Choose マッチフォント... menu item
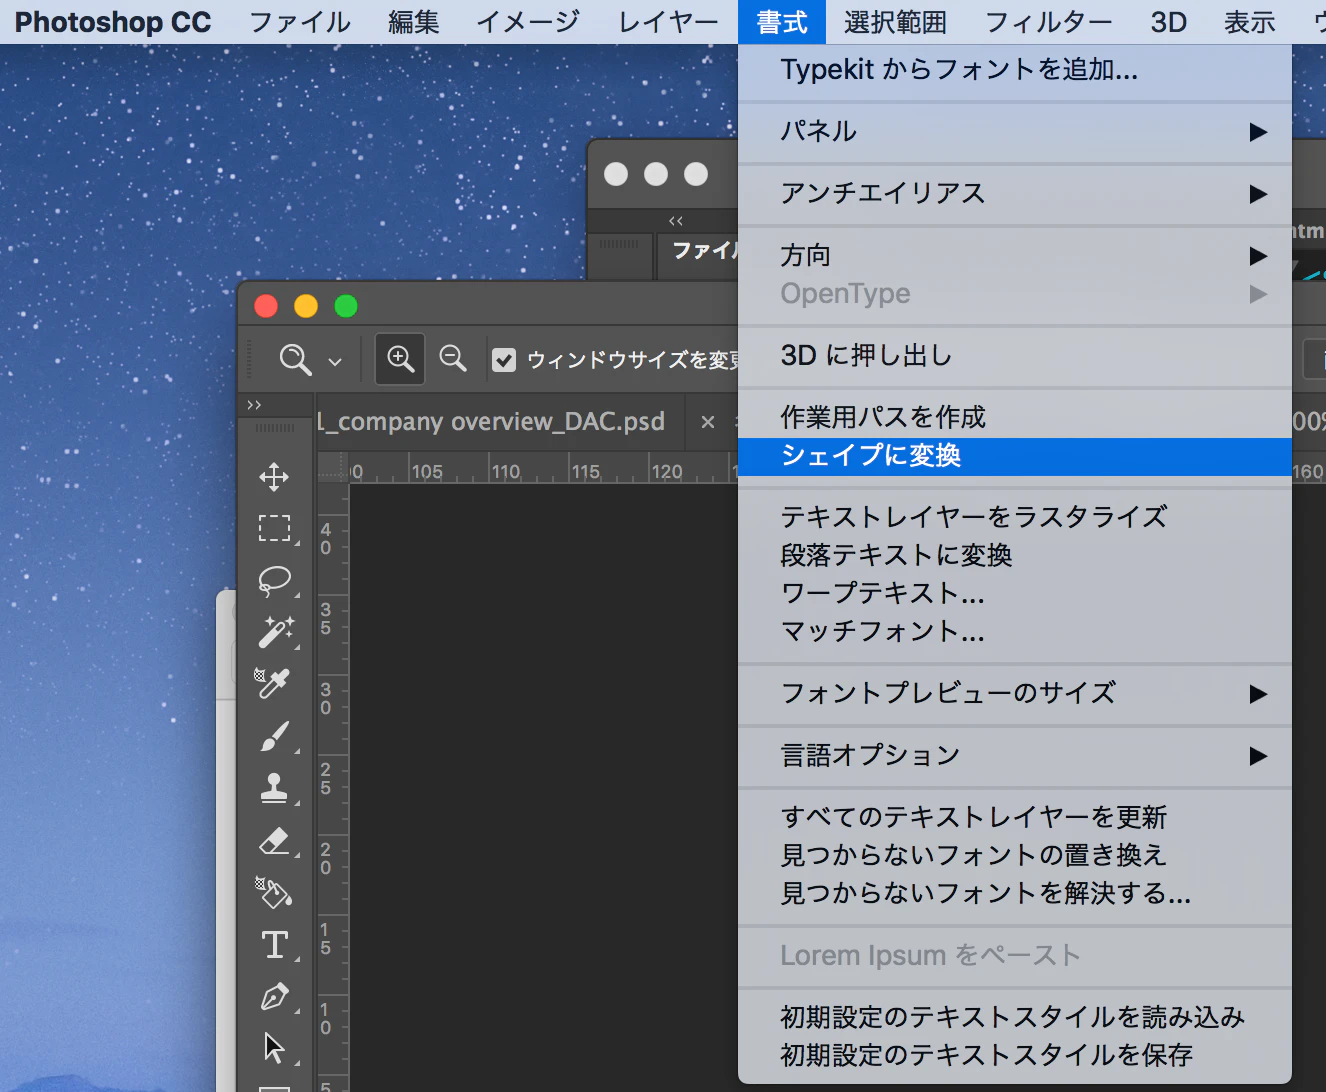1326x1092 pixels. pyautogui.click(x=1015, y=631)
